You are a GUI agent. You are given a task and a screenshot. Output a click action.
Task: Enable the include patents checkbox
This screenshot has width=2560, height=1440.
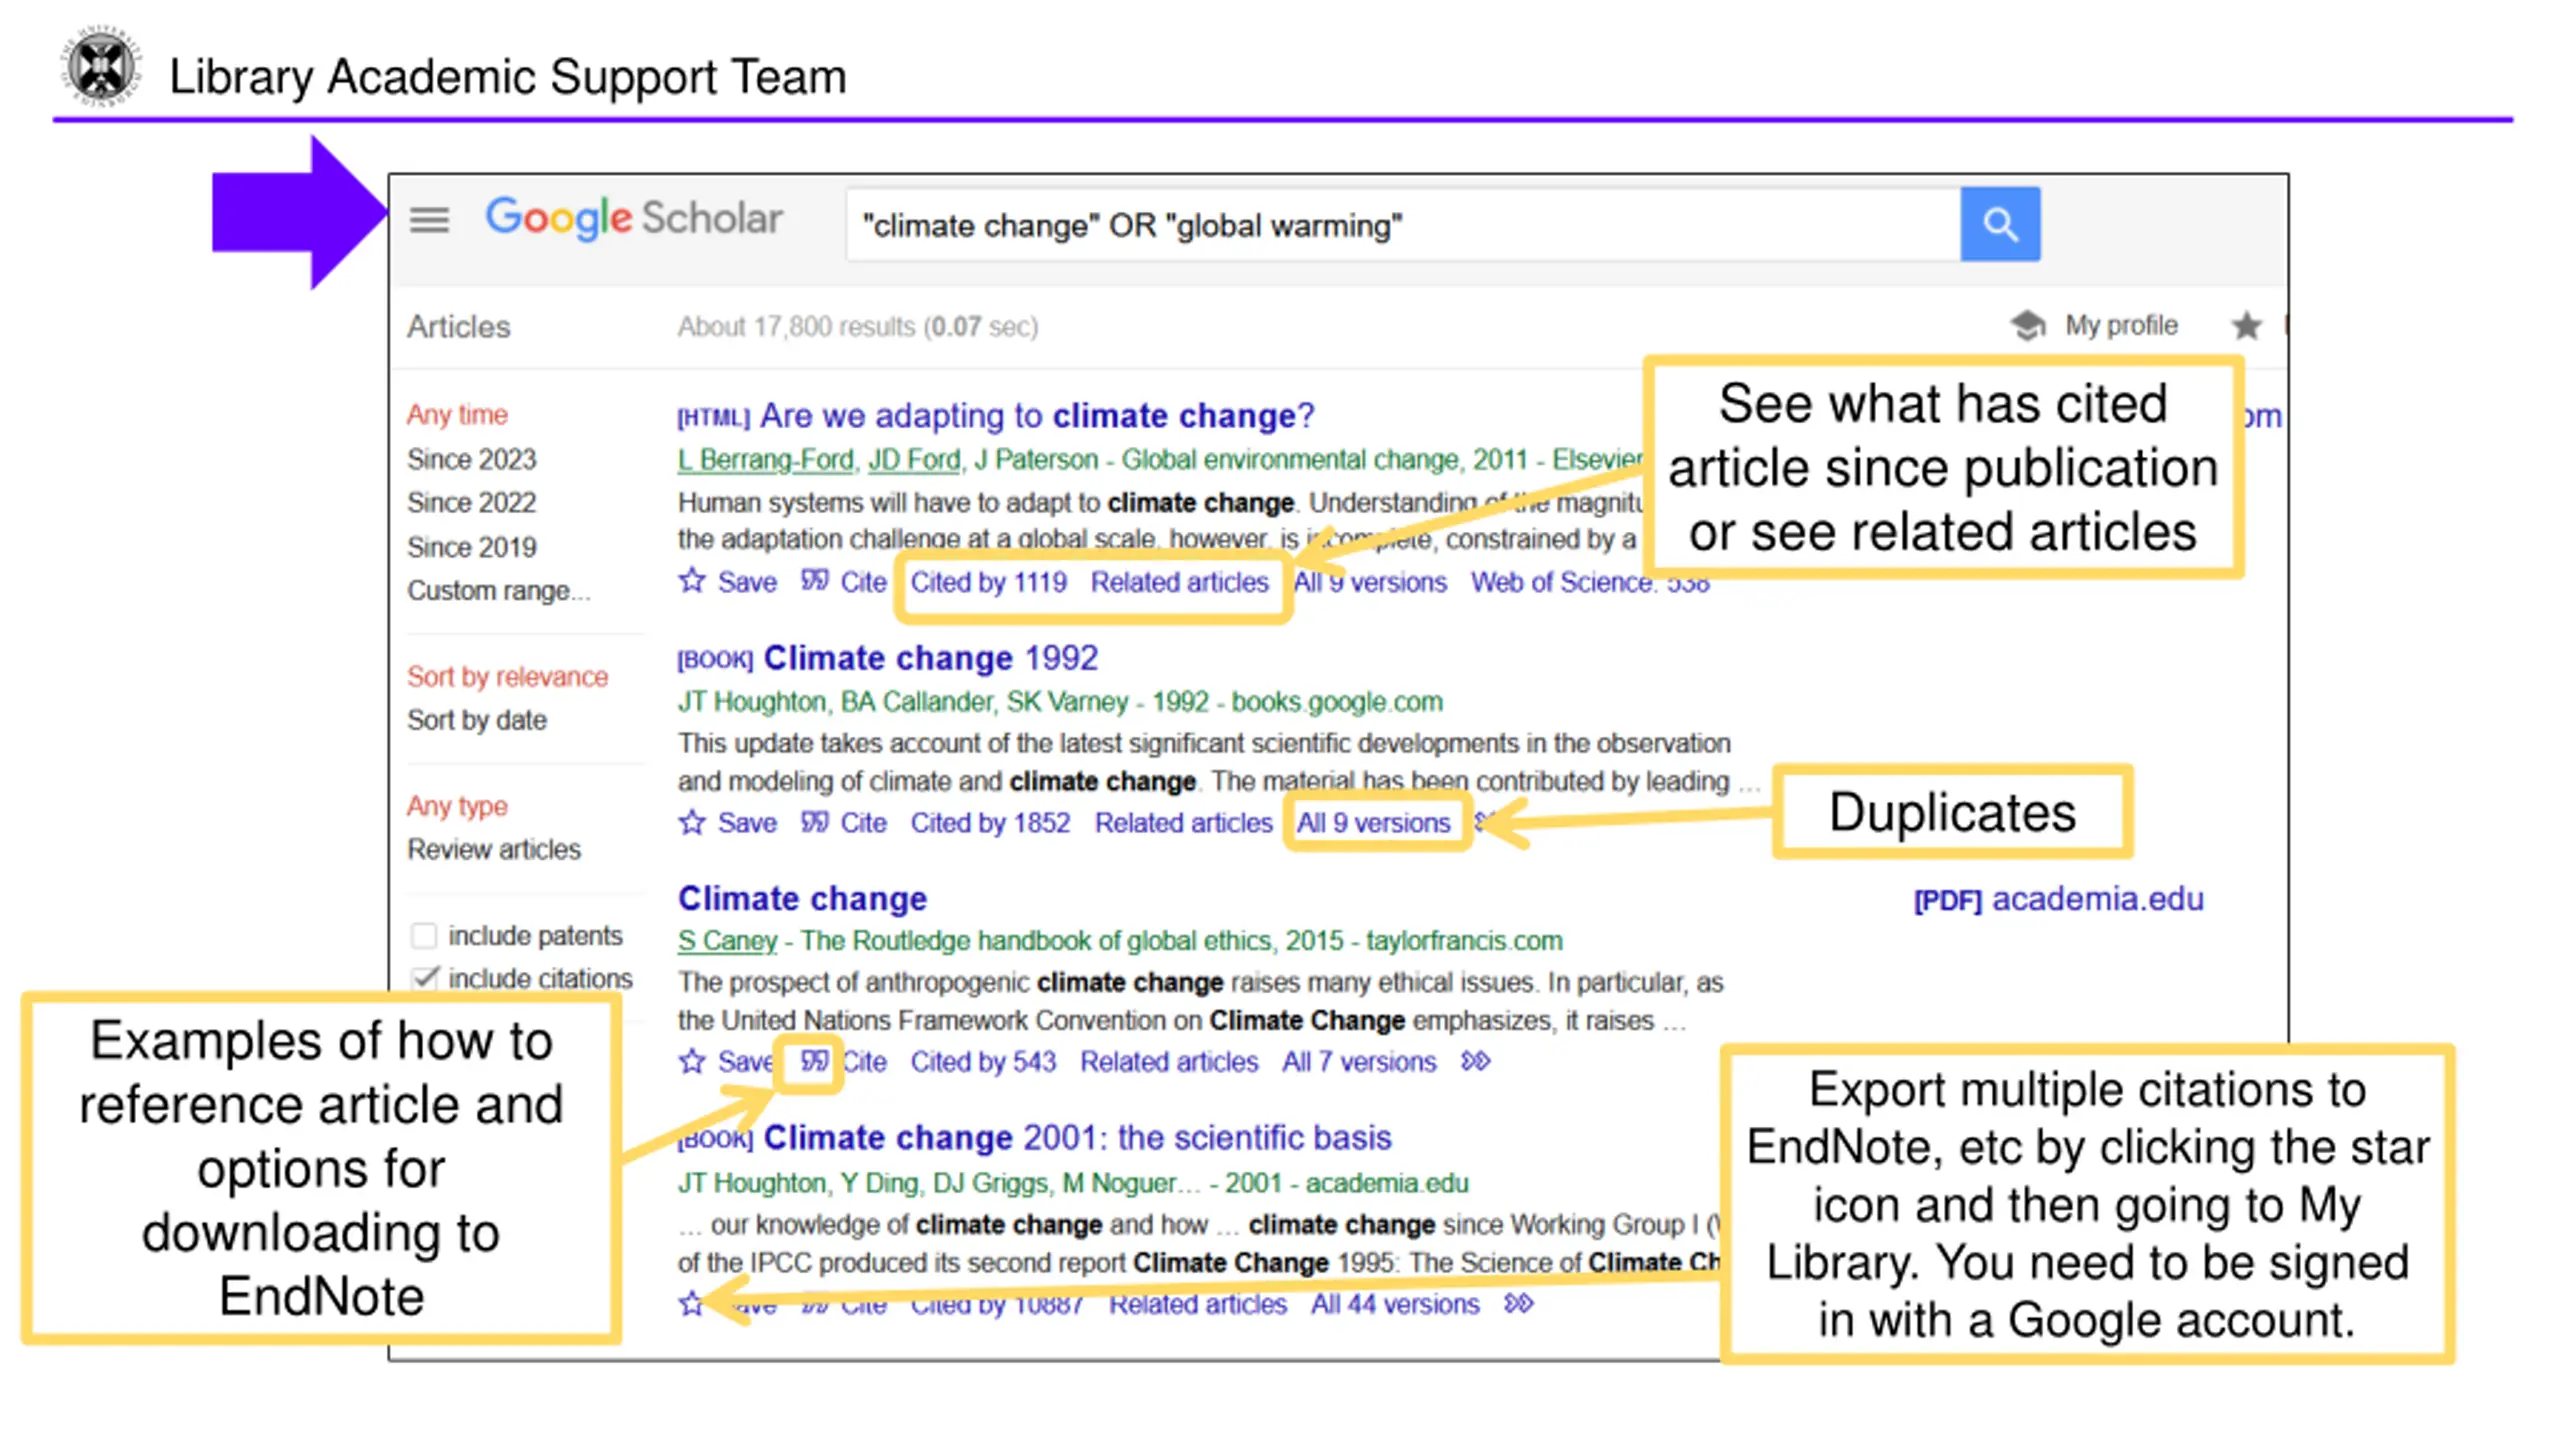(x=424, y=935)
